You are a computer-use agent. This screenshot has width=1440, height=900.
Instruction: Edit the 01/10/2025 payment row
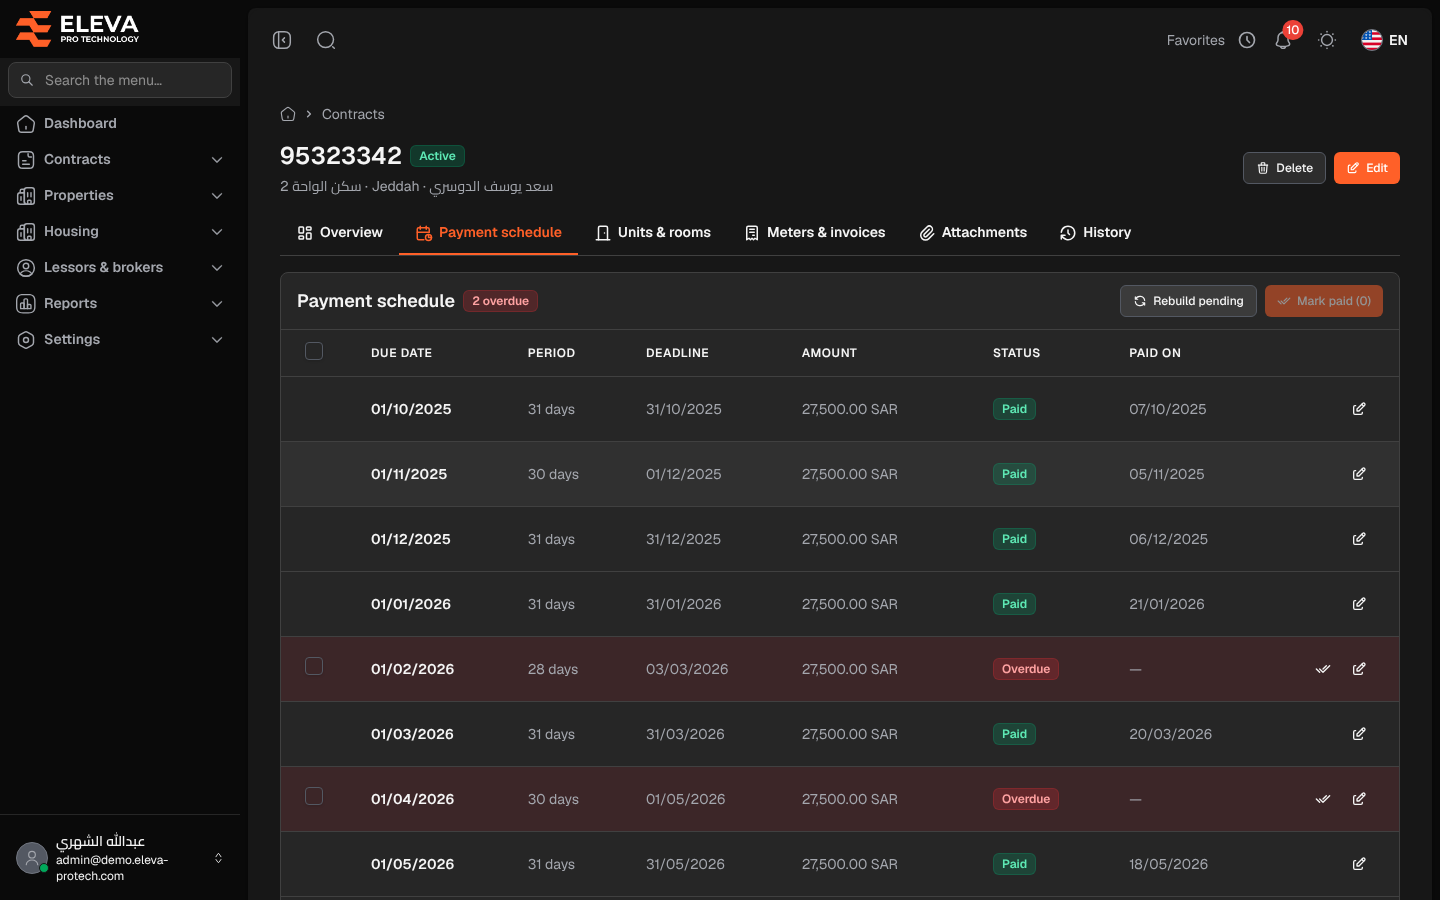tap(1359, 409)
